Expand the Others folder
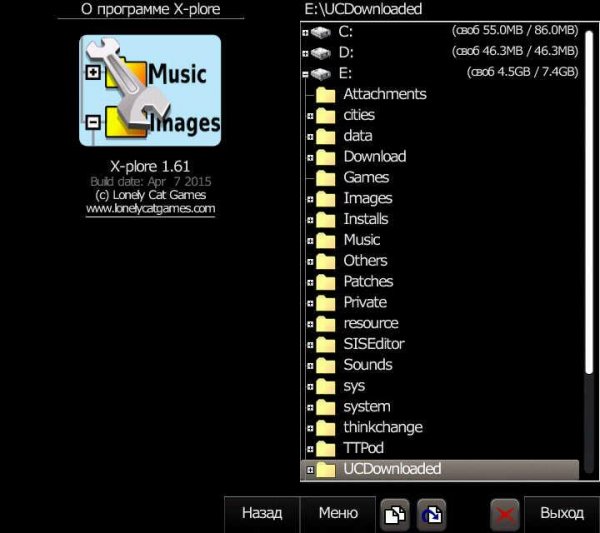 click(x=310, y=262)
